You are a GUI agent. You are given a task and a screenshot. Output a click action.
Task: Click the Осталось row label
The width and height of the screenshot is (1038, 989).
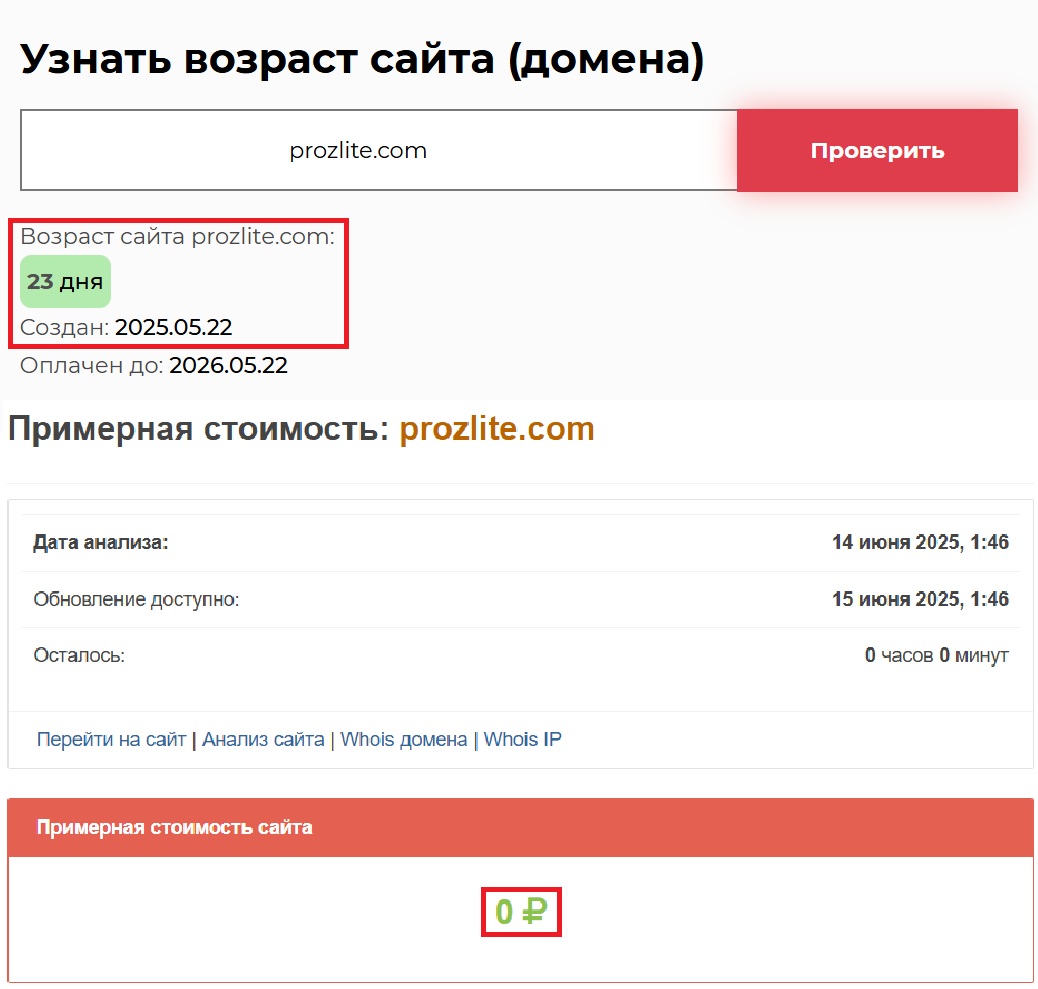pos(79,656)
